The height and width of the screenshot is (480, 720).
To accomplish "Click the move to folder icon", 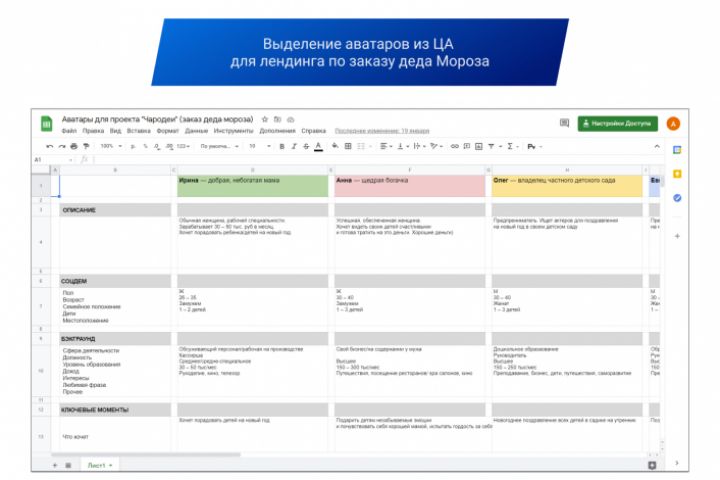I will (277, 119).
